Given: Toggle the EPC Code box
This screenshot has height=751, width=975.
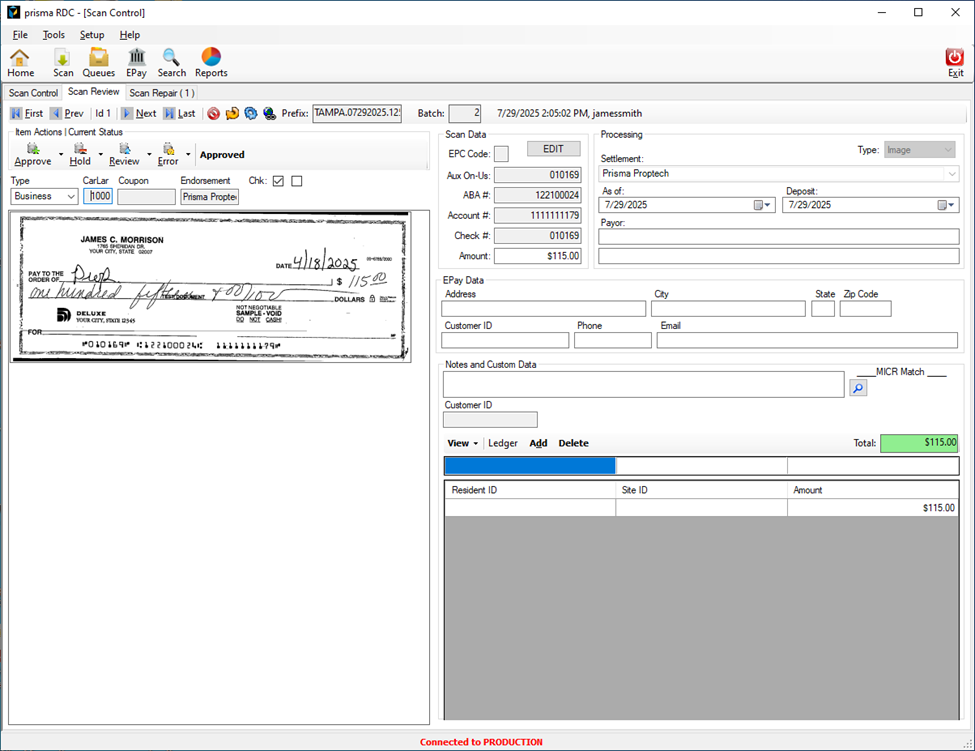Looking at the screenshot, I should coord(501,153).
